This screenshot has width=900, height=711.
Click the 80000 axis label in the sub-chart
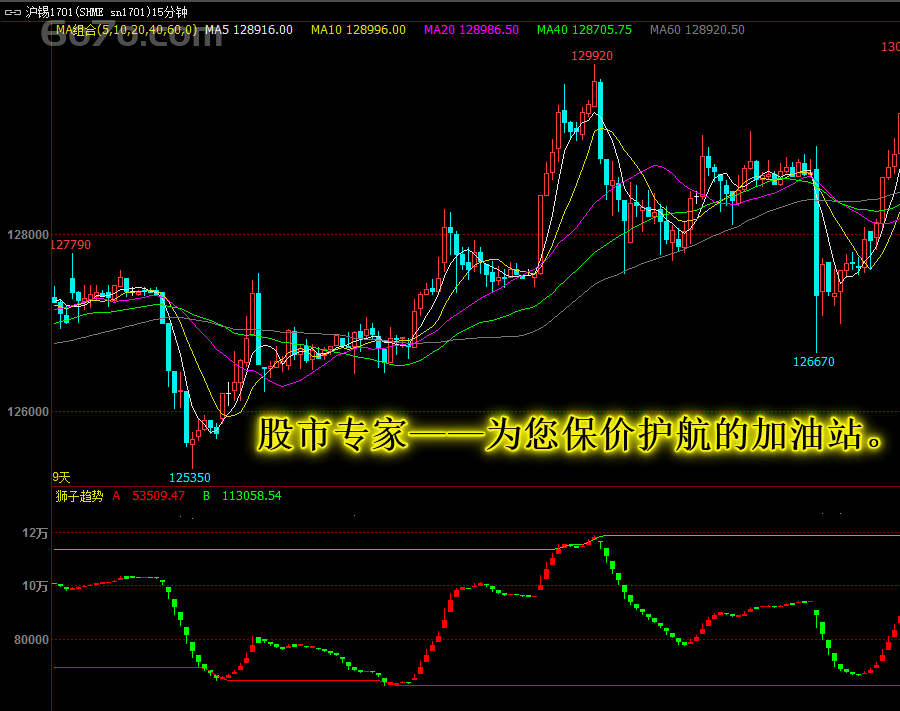[30, 640]
